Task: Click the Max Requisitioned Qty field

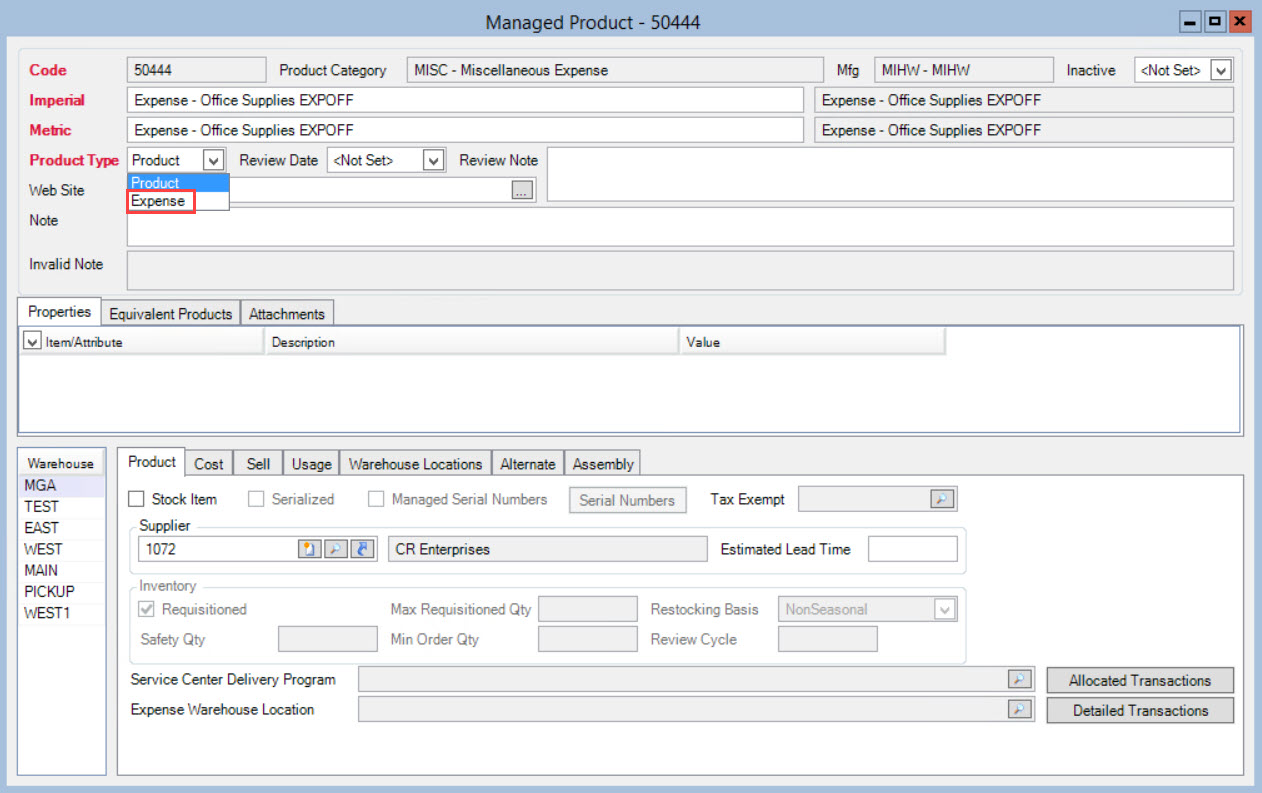Action: pyautogui.click(x=587, y=609)
